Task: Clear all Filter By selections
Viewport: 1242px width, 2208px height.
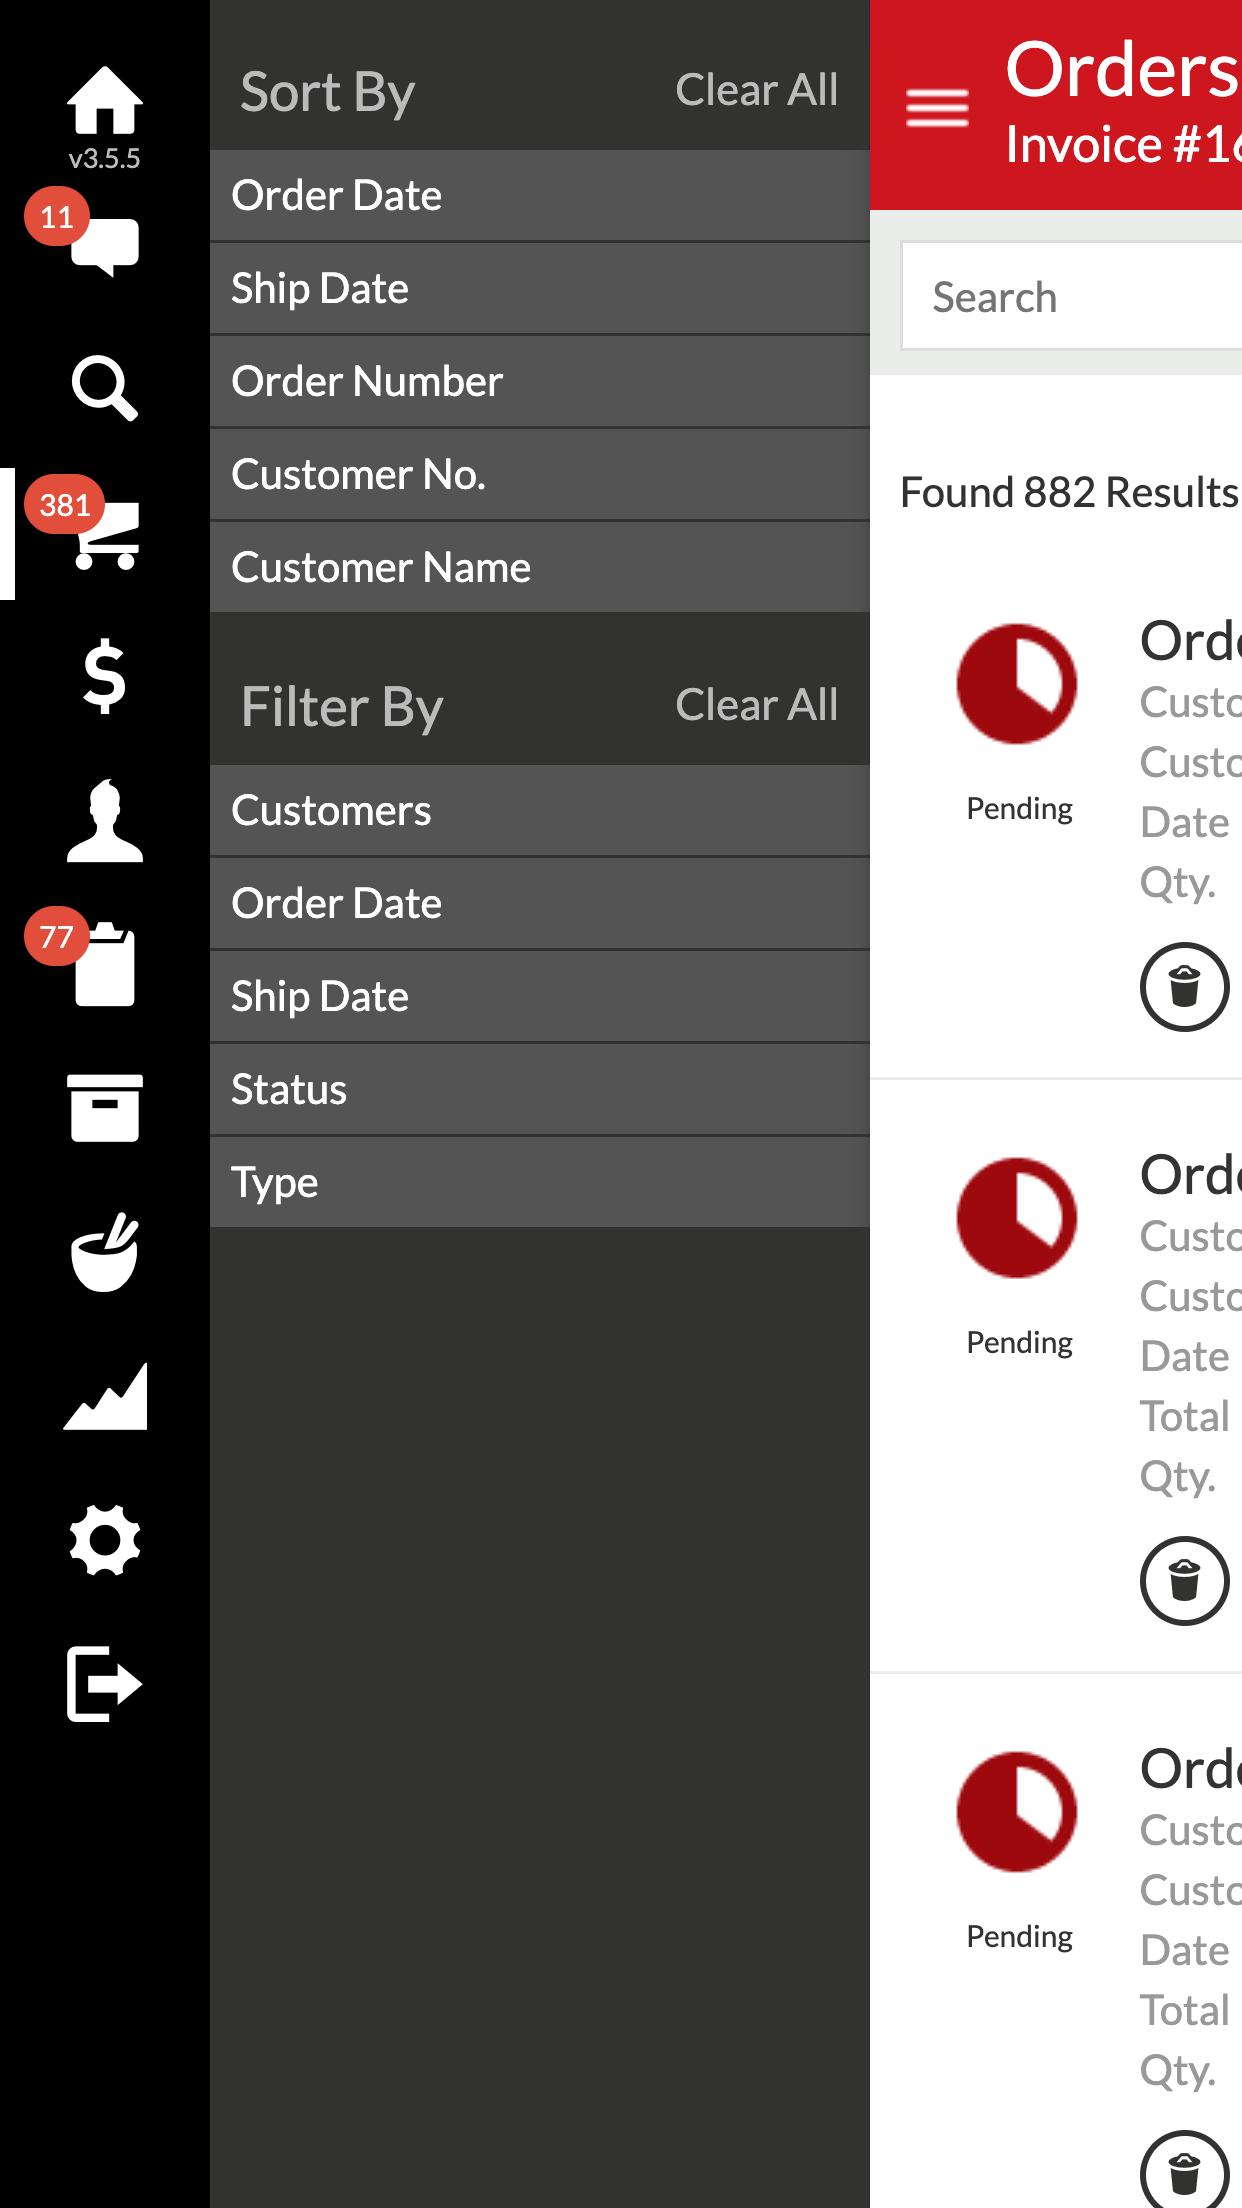Action: coord(756,705)
